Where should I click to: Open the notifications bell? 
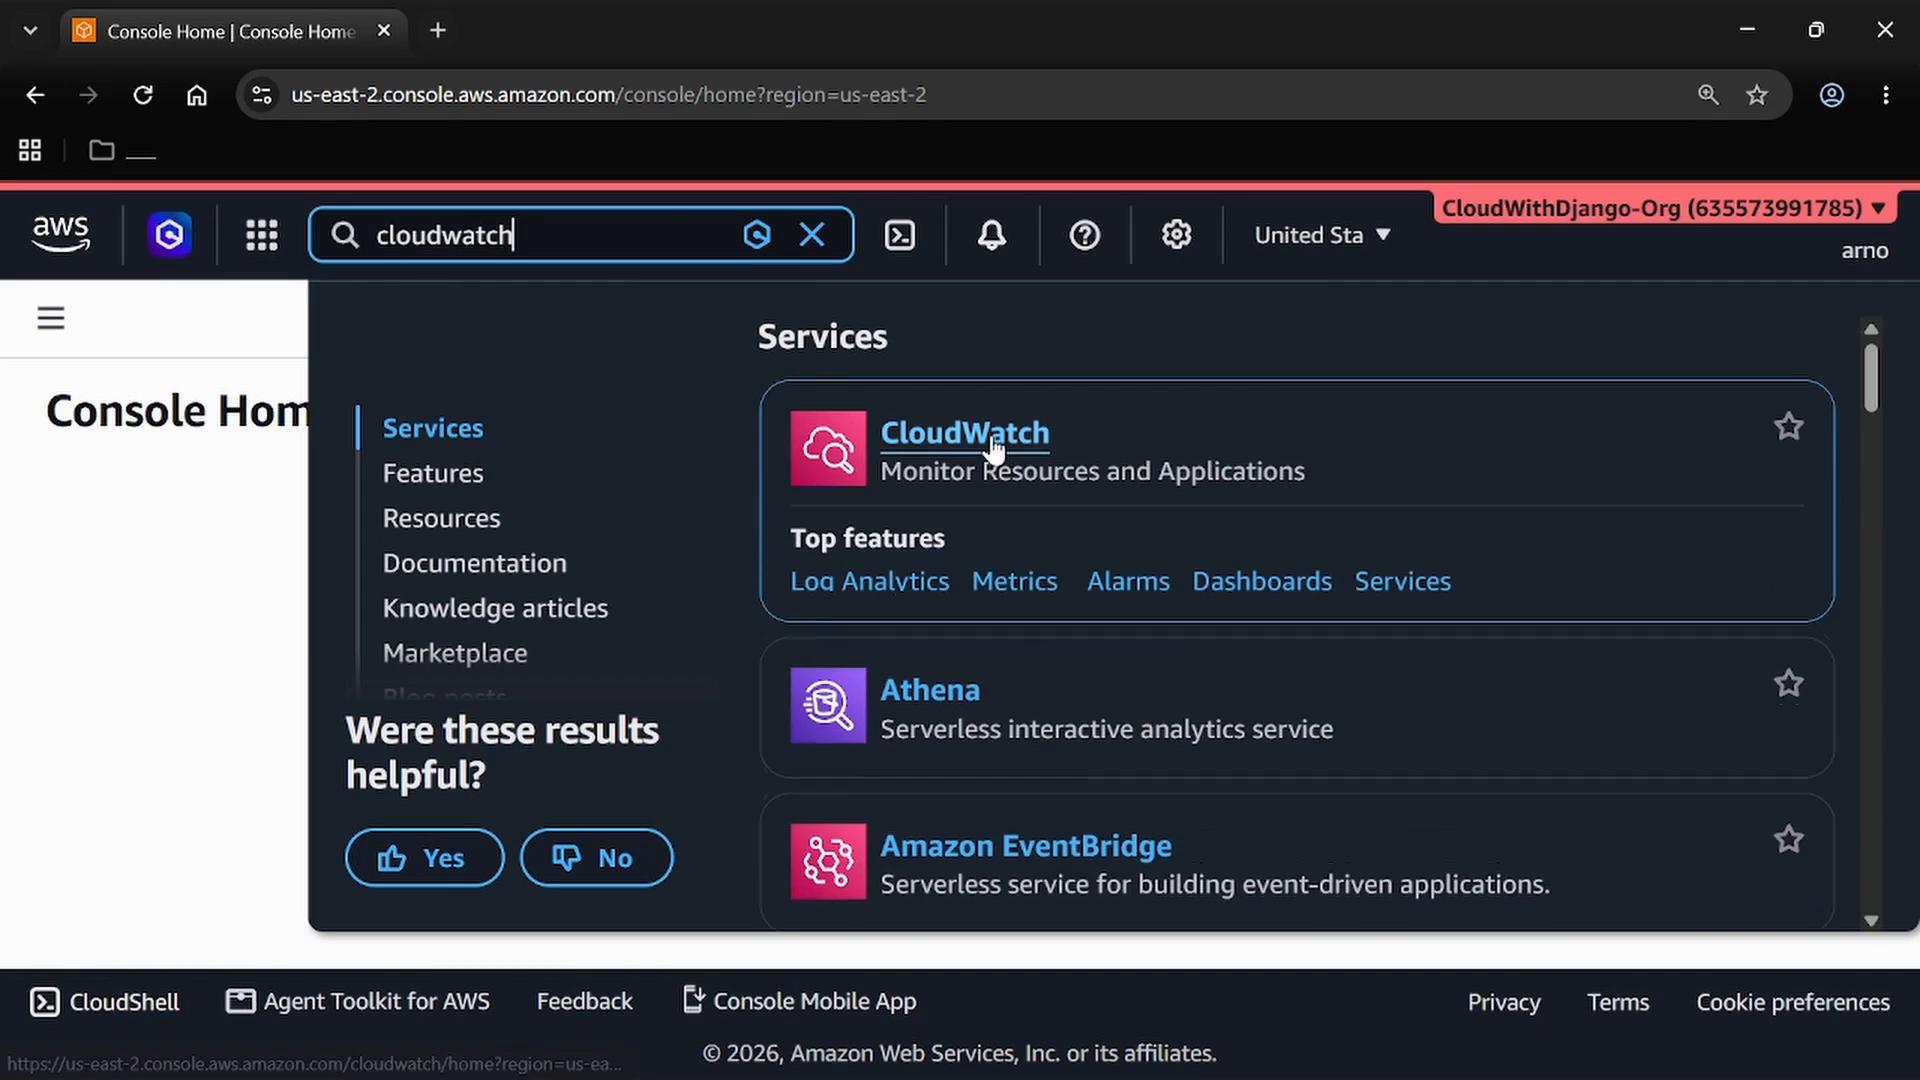coord(992,235)
